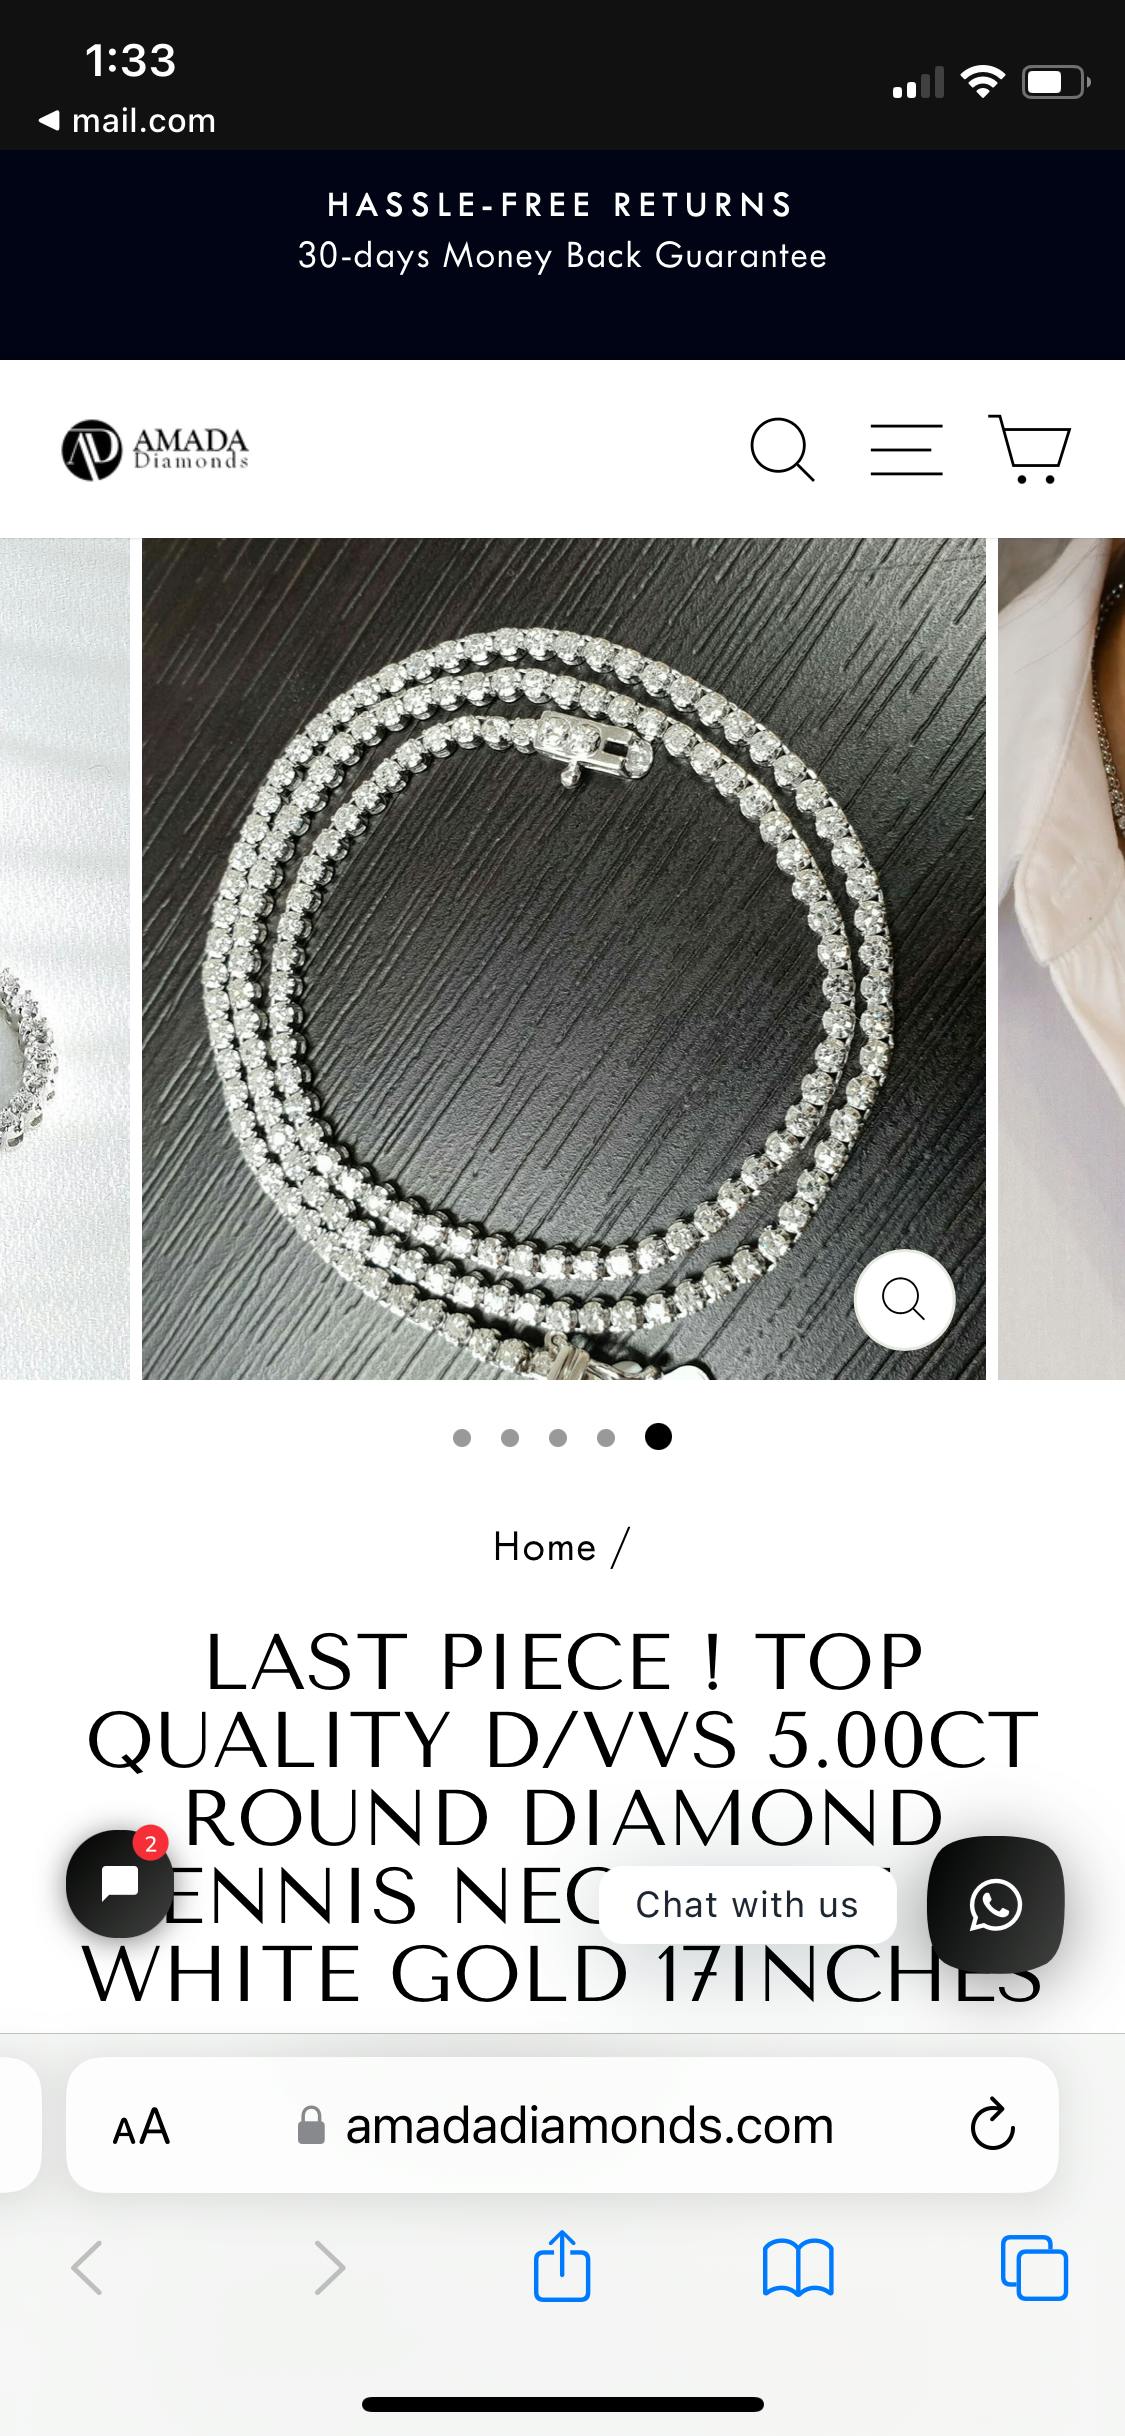This screenshot has width=1125, height=2436.
Task: Select the fourth carousel dot
Action: [606, 1438]
